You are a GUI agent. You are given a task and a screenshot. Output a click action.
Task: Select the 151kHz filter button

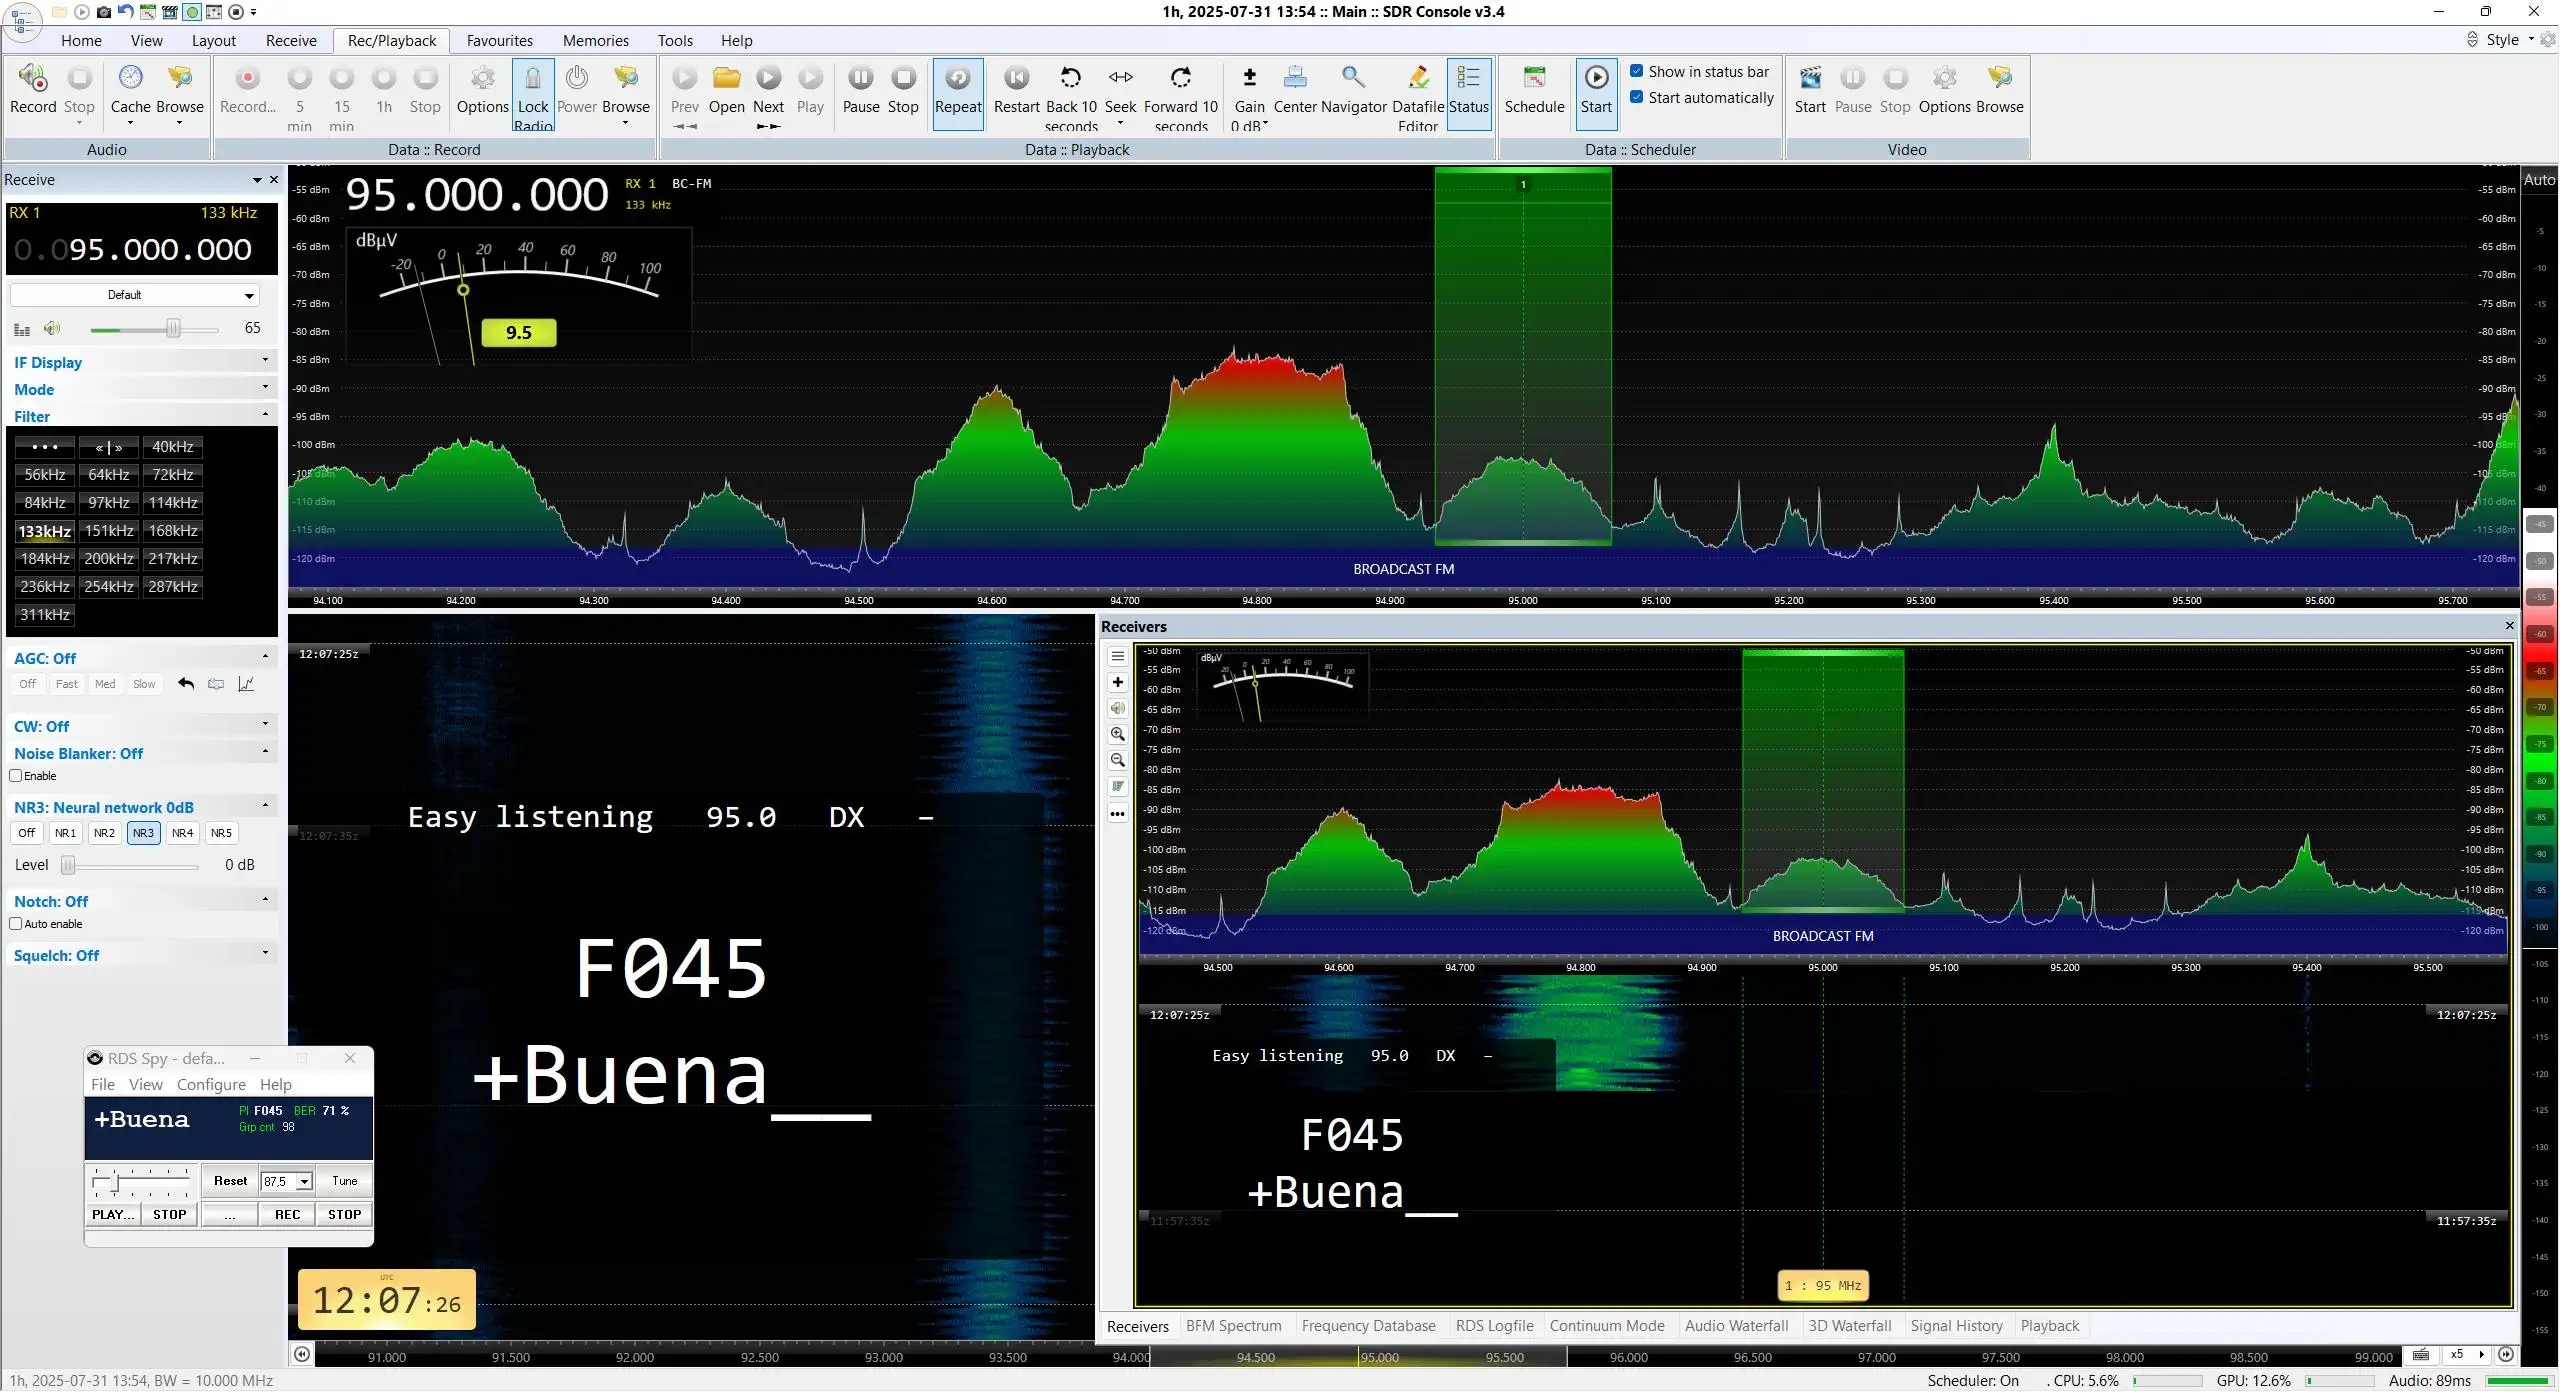109,531
